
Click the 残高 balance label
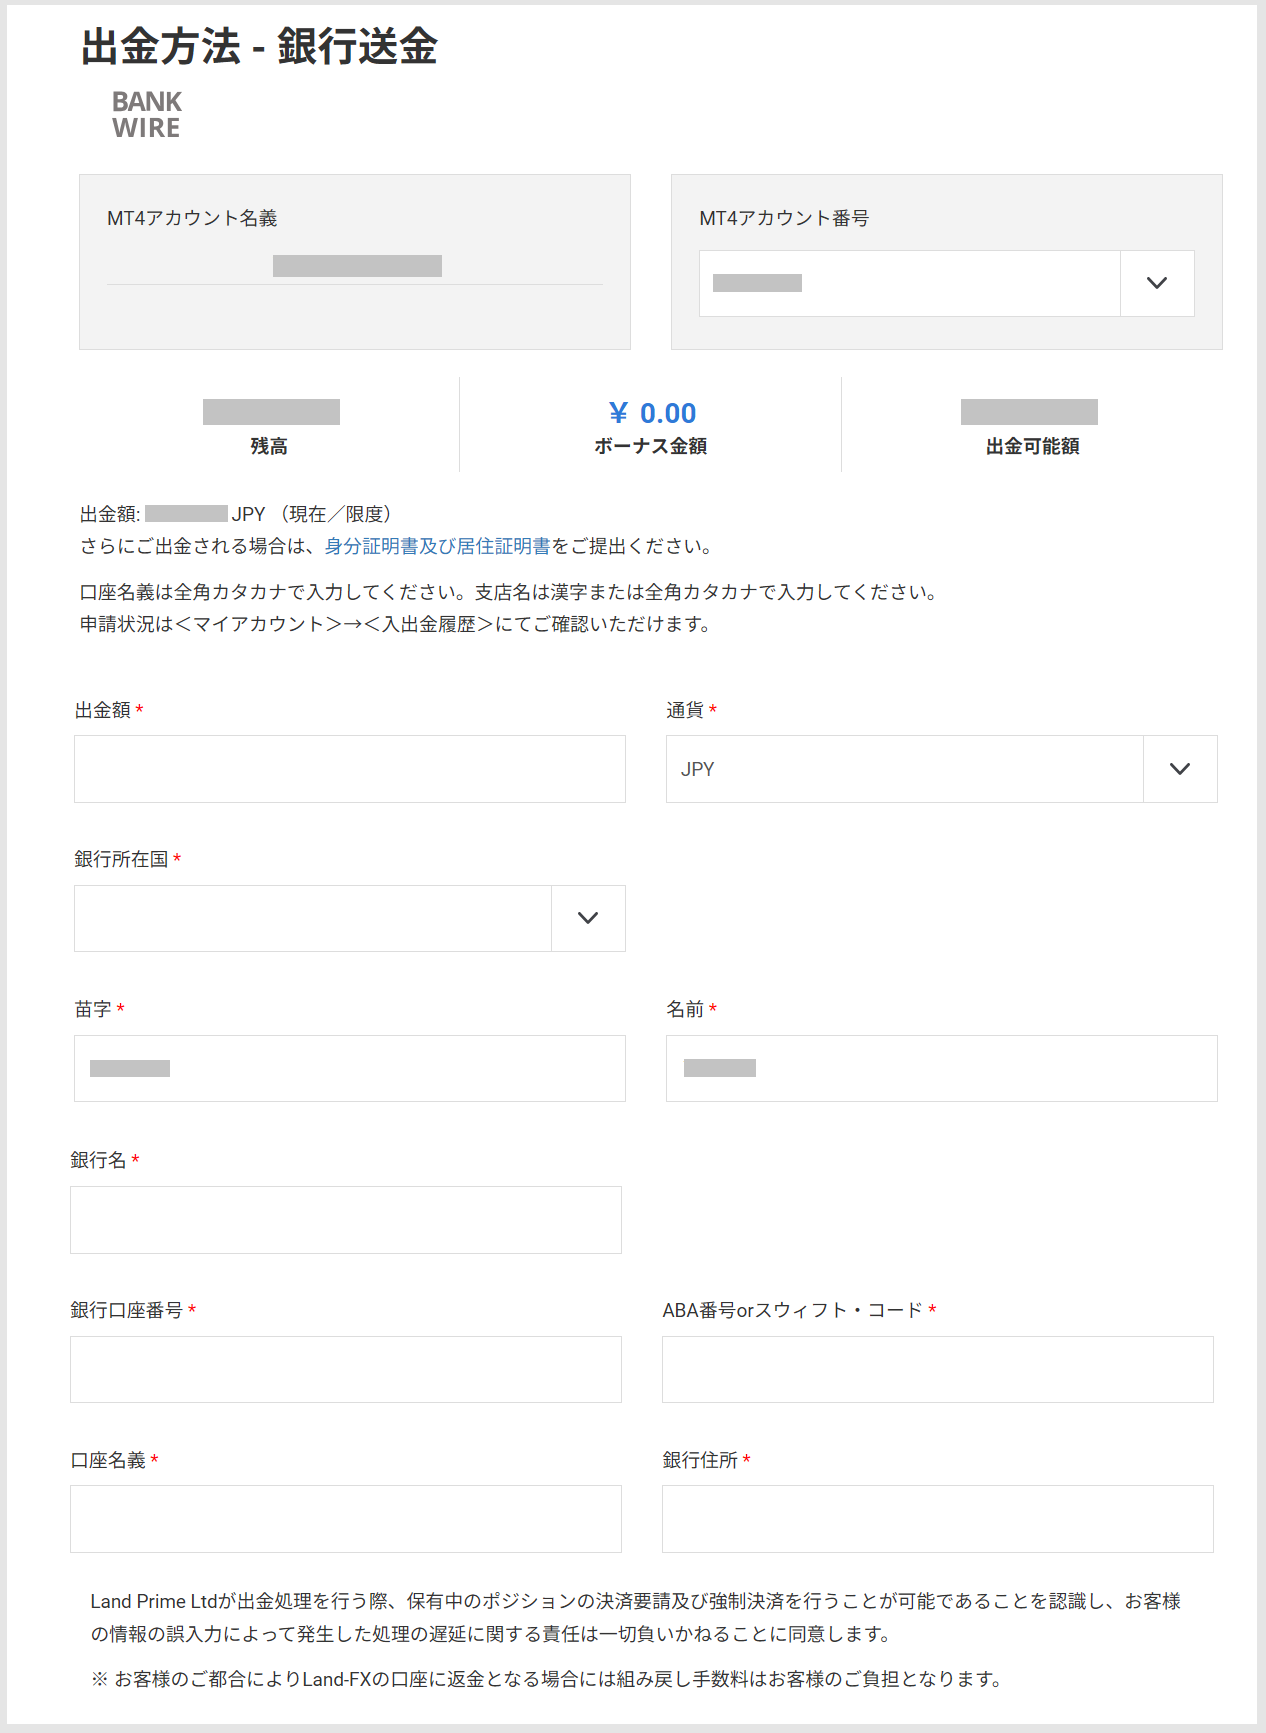269,446
